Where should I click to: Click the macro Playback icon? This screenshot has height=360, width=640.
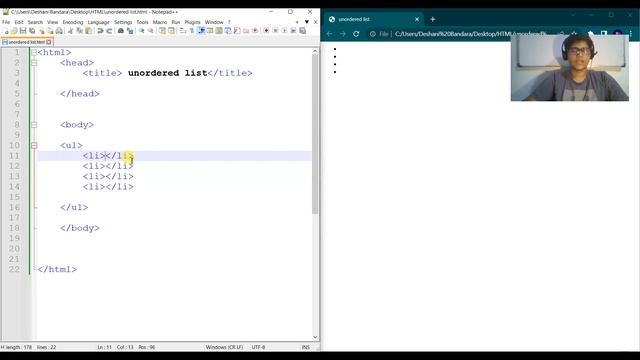[284, 31]
